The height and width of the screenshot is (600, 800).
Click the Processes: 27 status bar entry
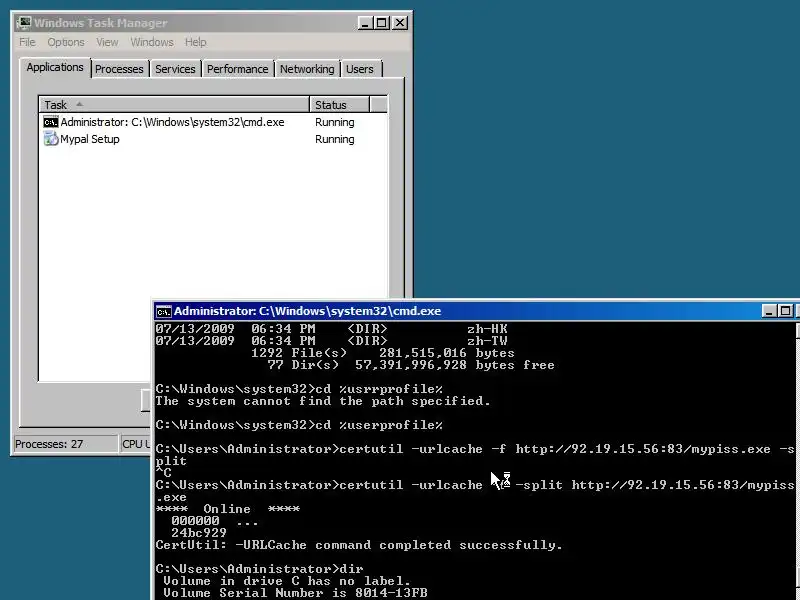pos(65,444)
